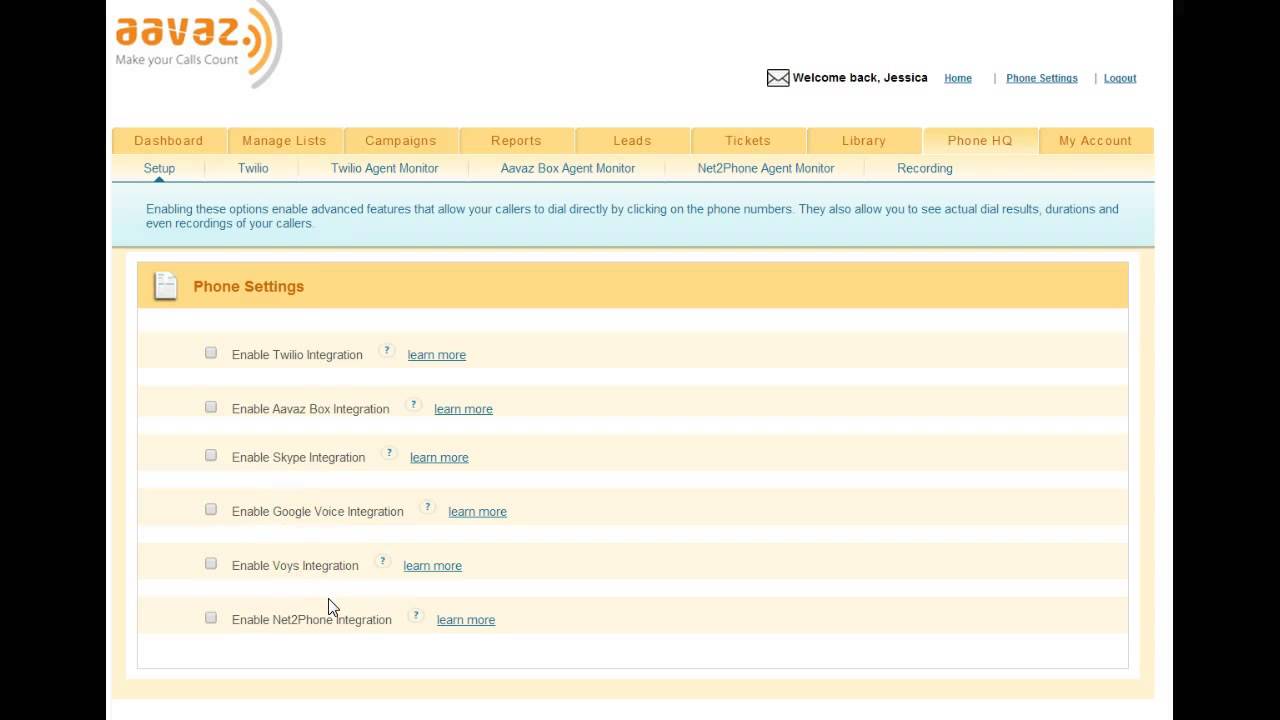
Task: Switch to the Campaigns tab
Action: click(400, 141)
